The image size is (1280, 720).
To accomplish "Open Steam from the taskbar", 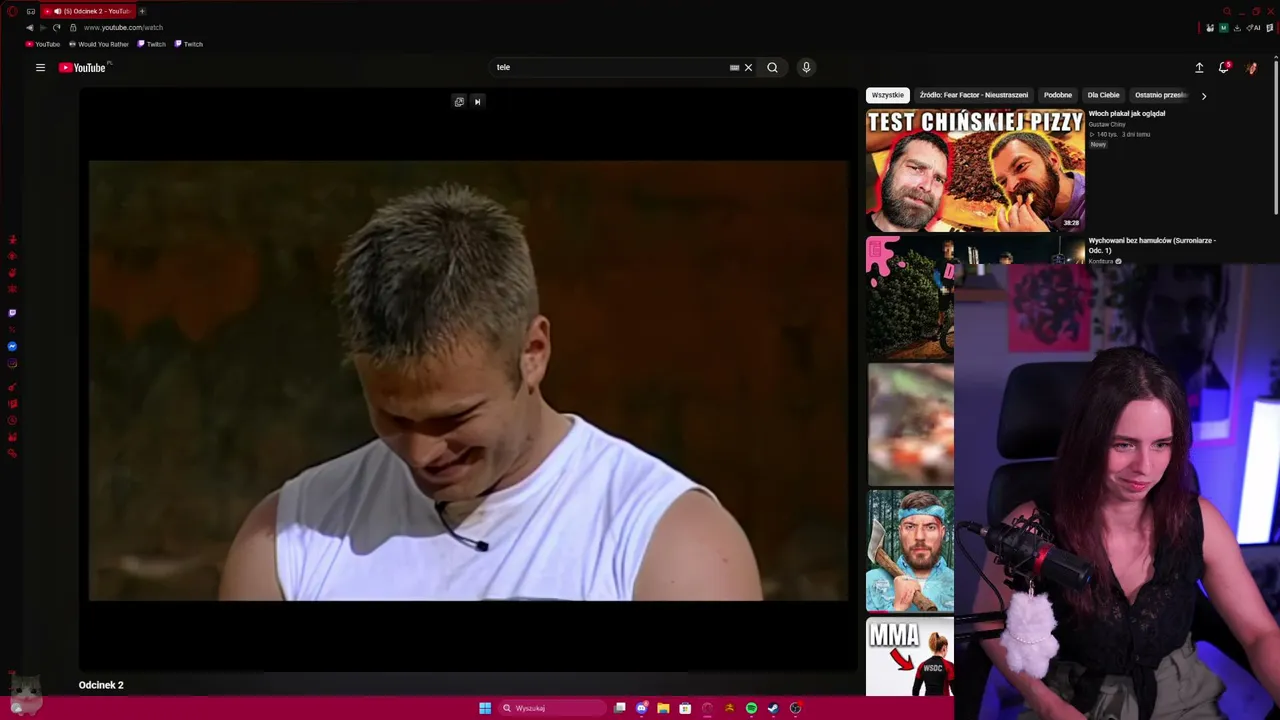I will 773,708.
